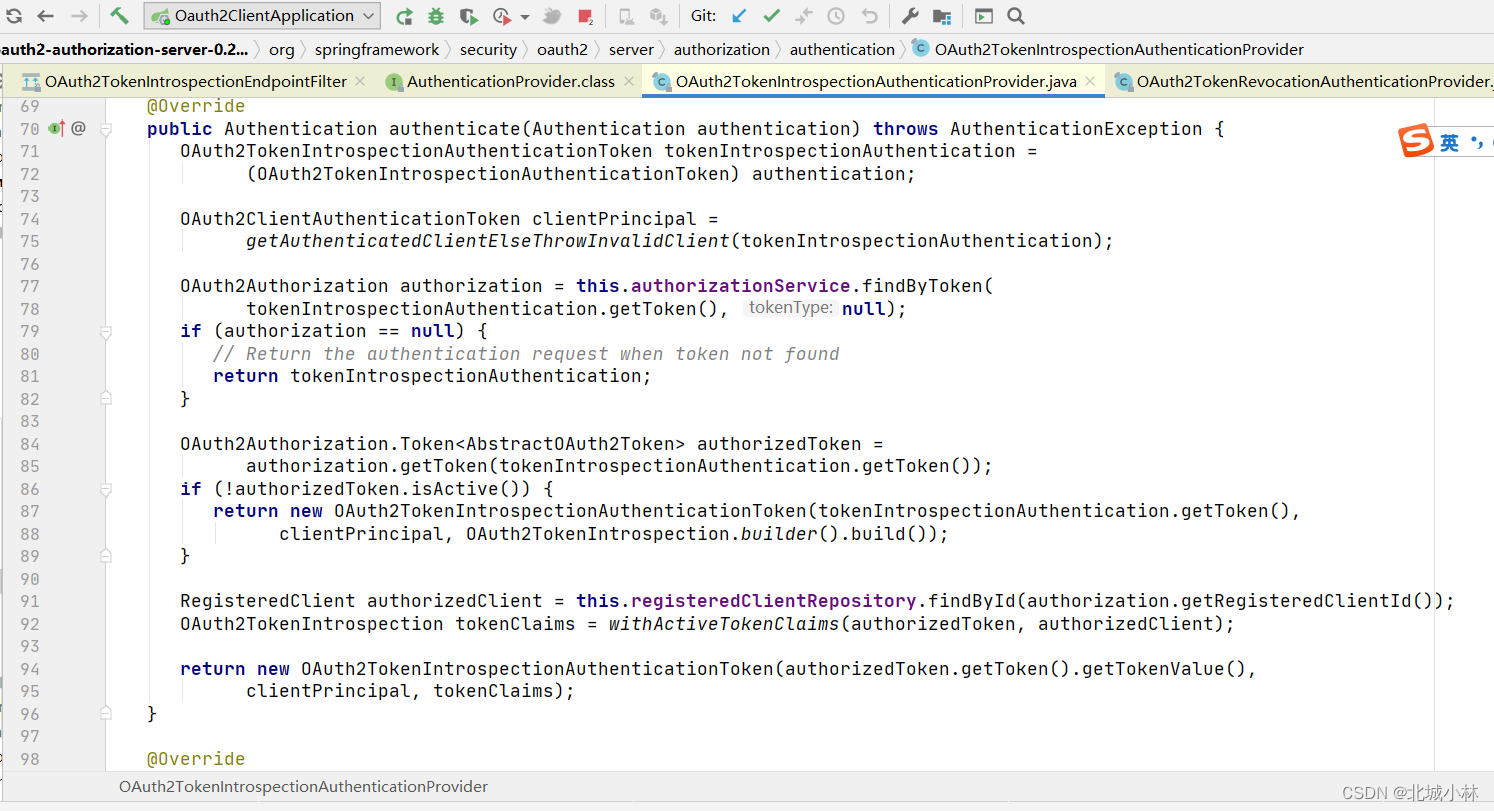Show Git history with the clock icon
Image resolution: width=1494 pixels, height=811 pixels.
click(x=836, y=16)
